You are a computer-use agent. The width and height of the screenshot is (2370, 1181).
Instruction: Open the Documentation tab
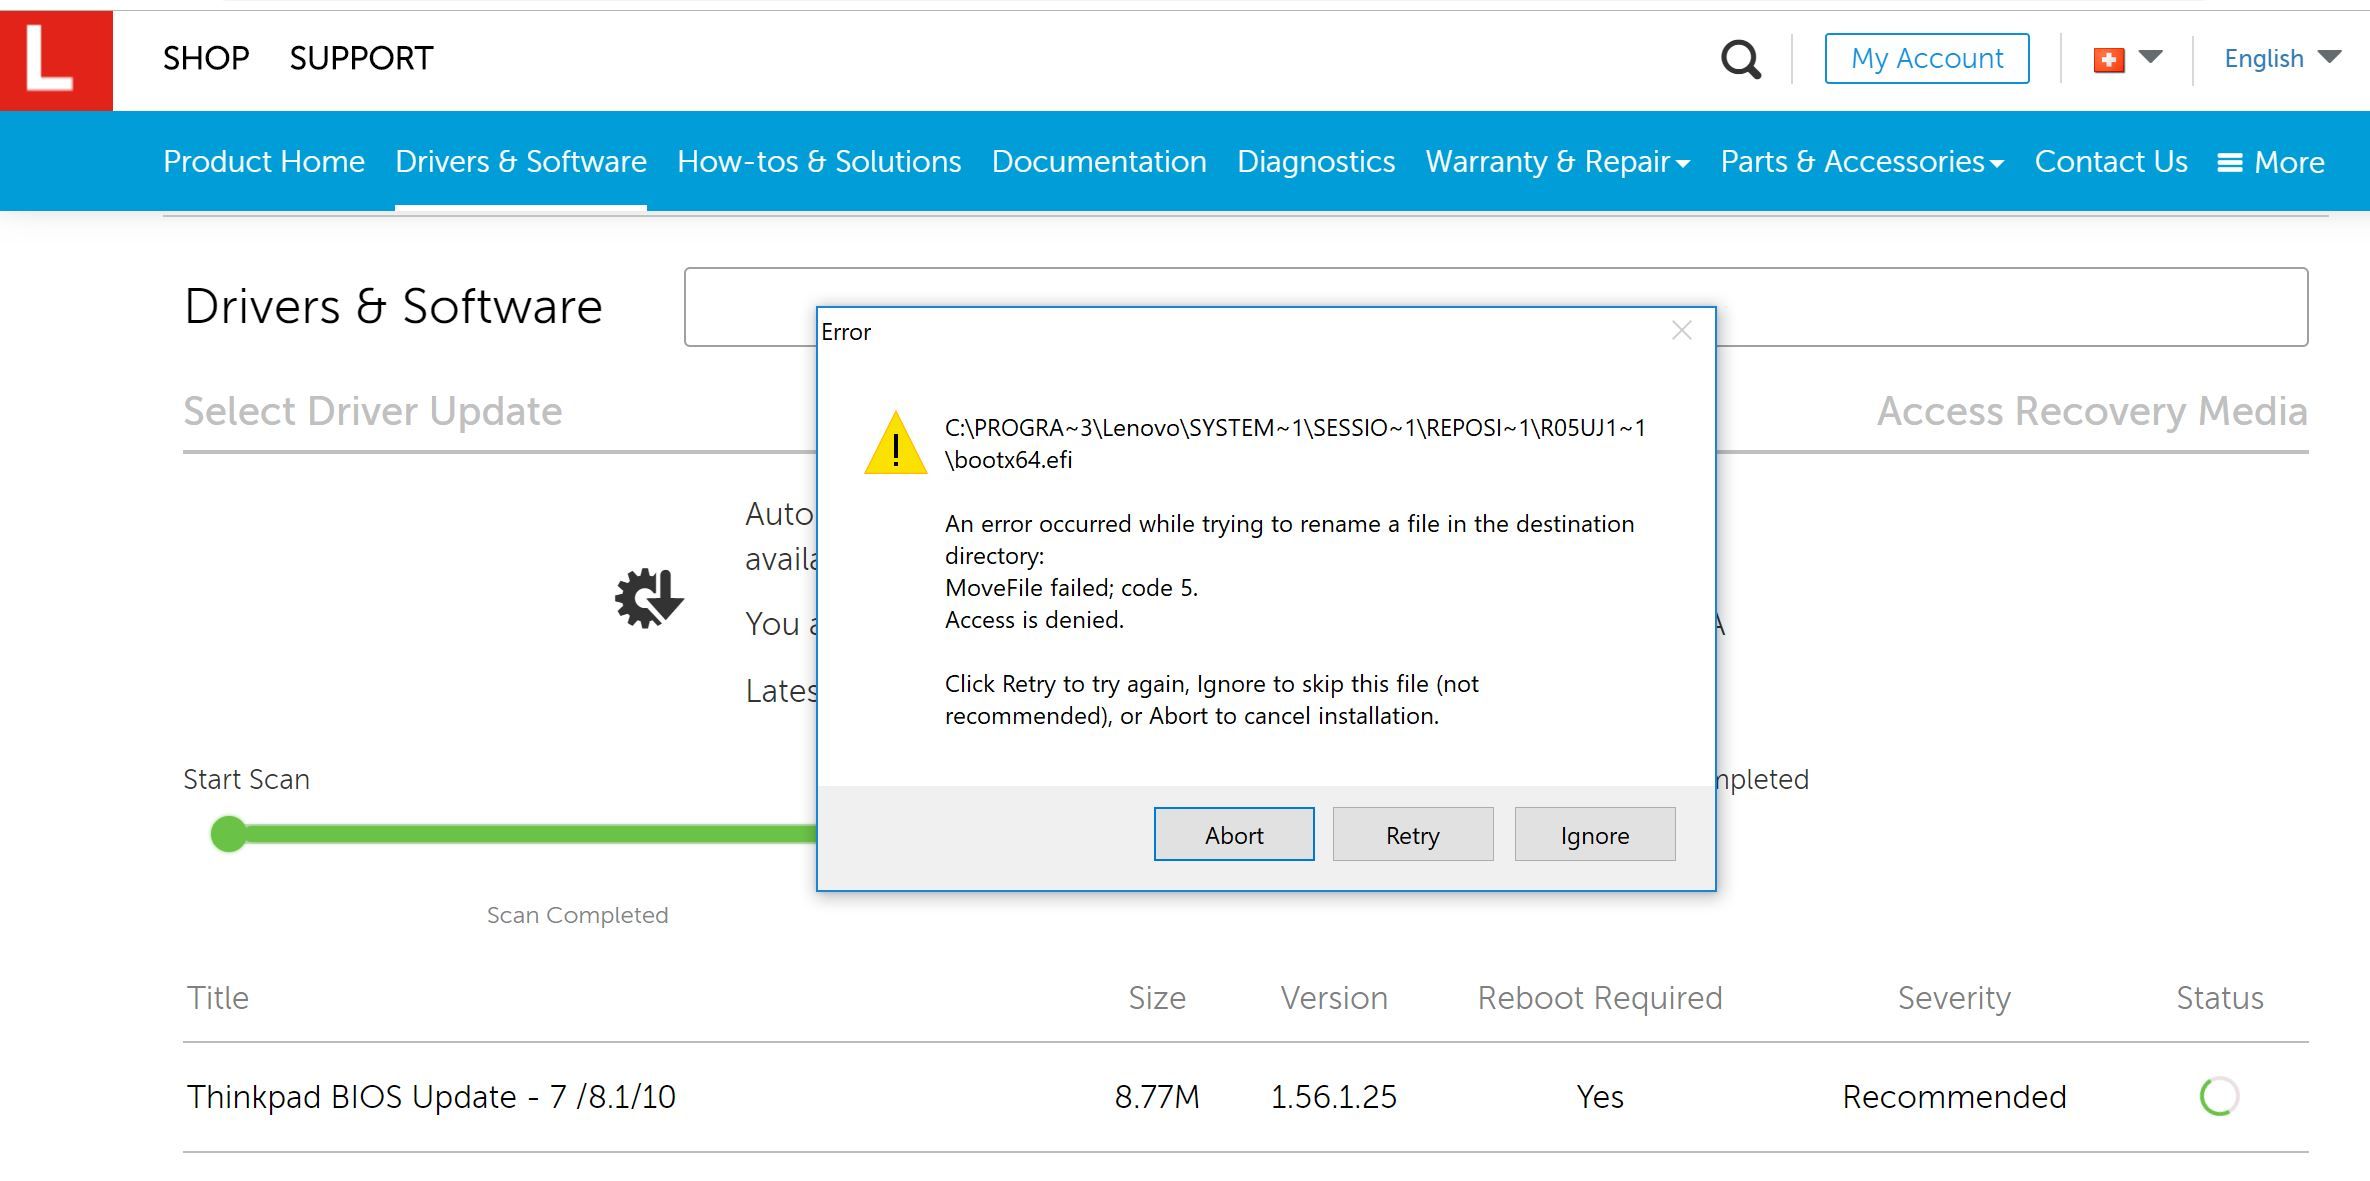(x=1099, y=161)
